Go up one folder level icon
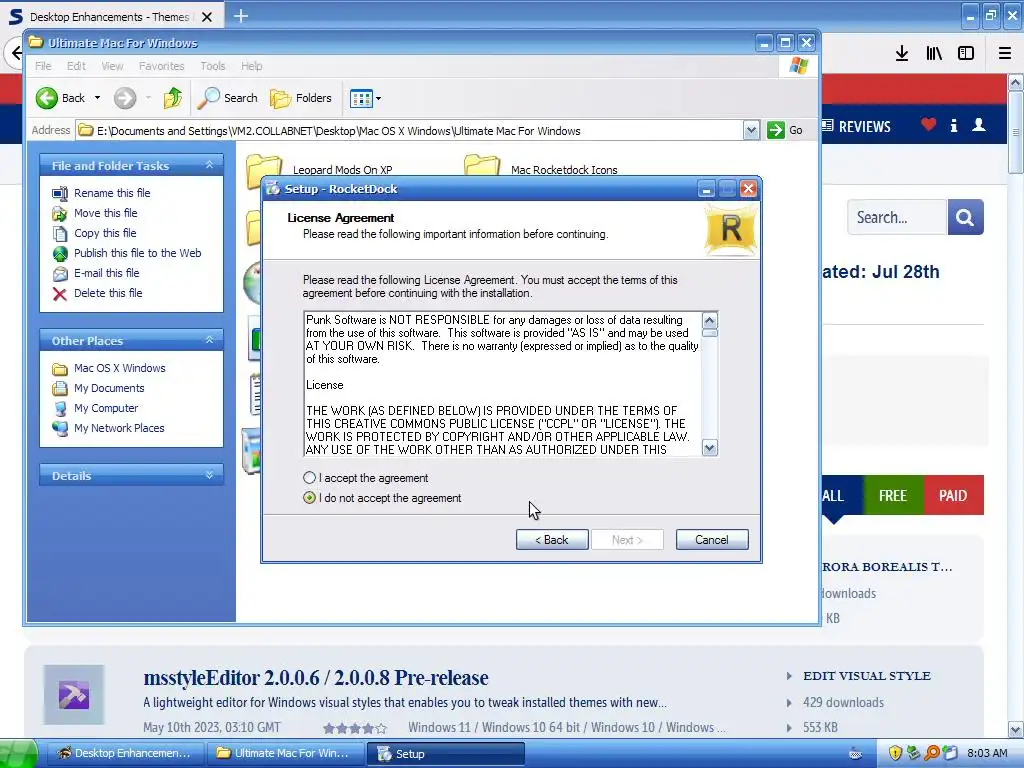This screenshot has height=768, width=1024. click(173, 98)
